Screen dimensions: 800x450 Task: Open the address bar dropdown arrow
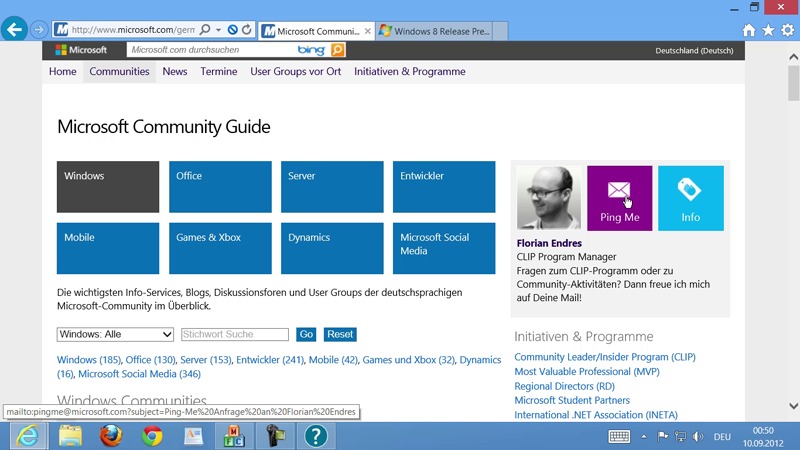tap(218, 30)
